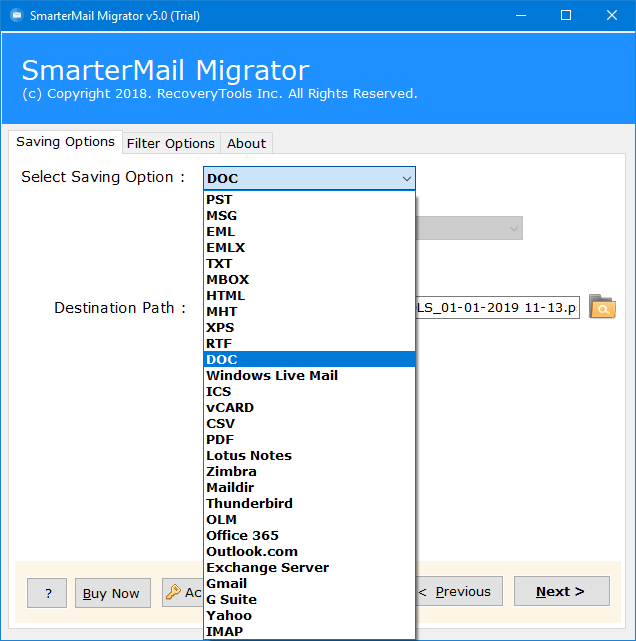Screen dimensions: 636x641
Task: Select EMLX format option
Action: point(309,247)
